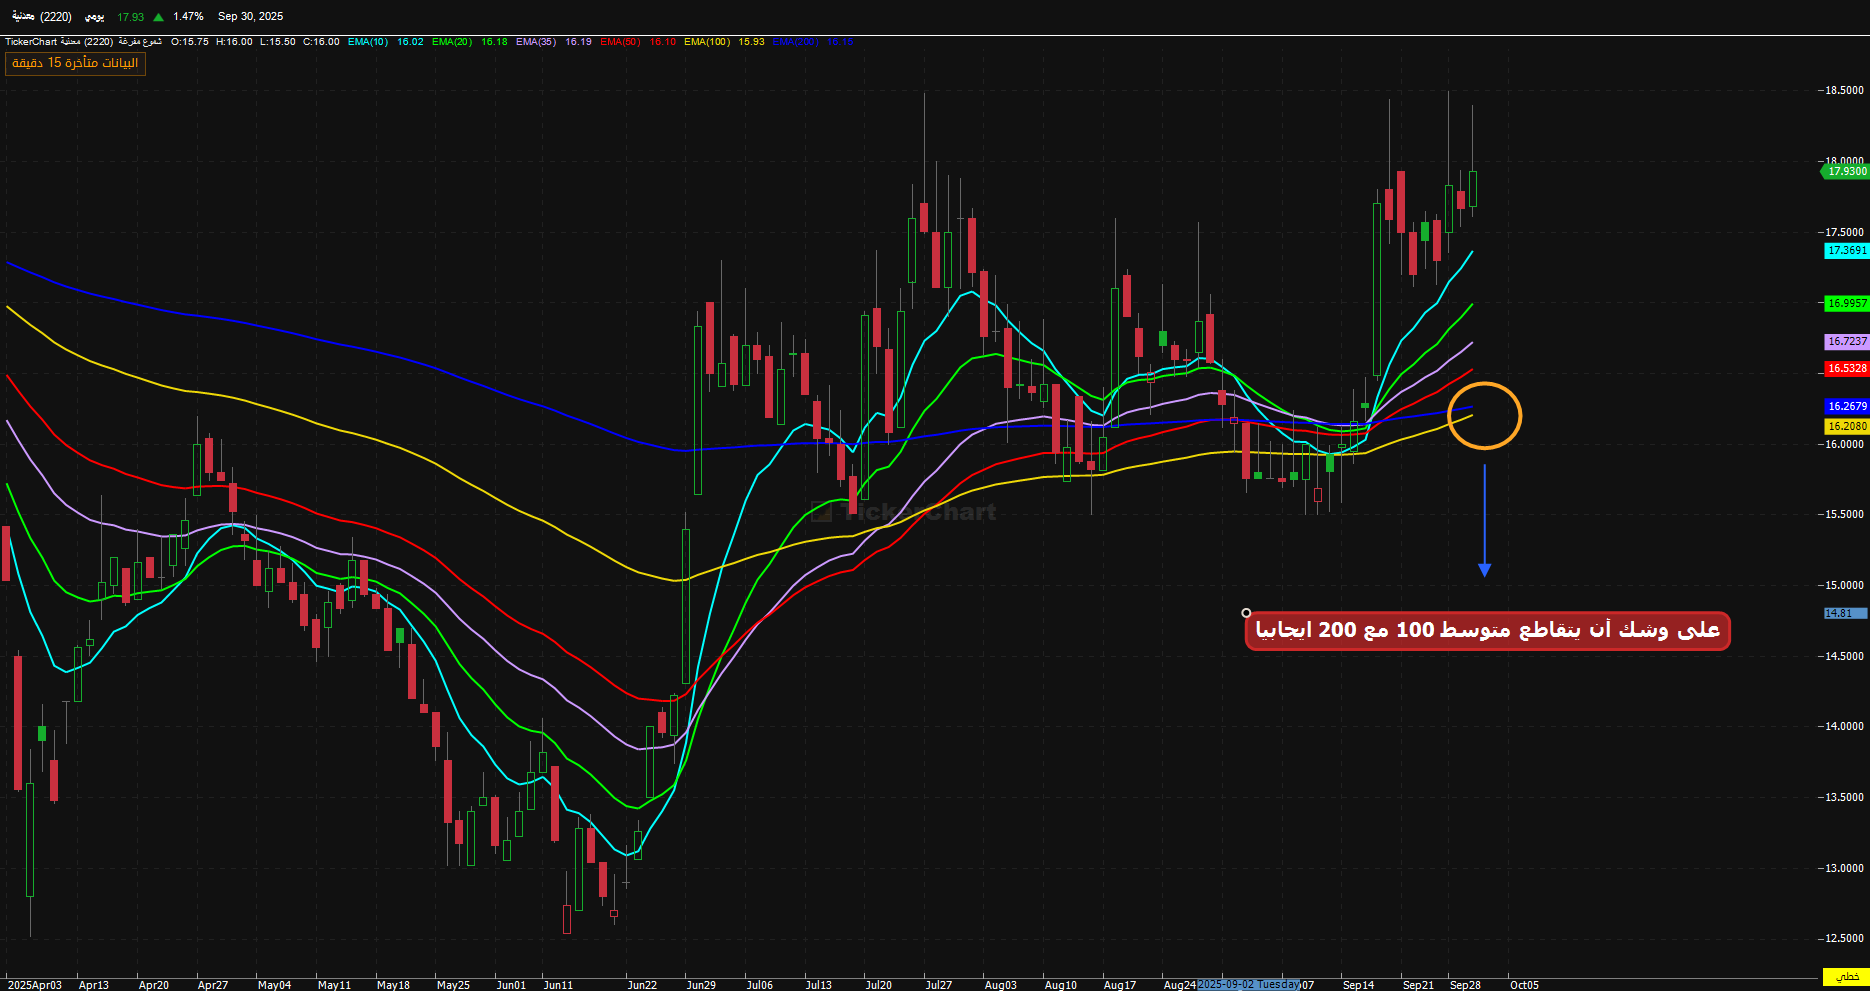Image resolution: width=1870 pixels, height=991 pixels.
Task: Click the TickerChart watermark in chart center
Action: [904, 512]
